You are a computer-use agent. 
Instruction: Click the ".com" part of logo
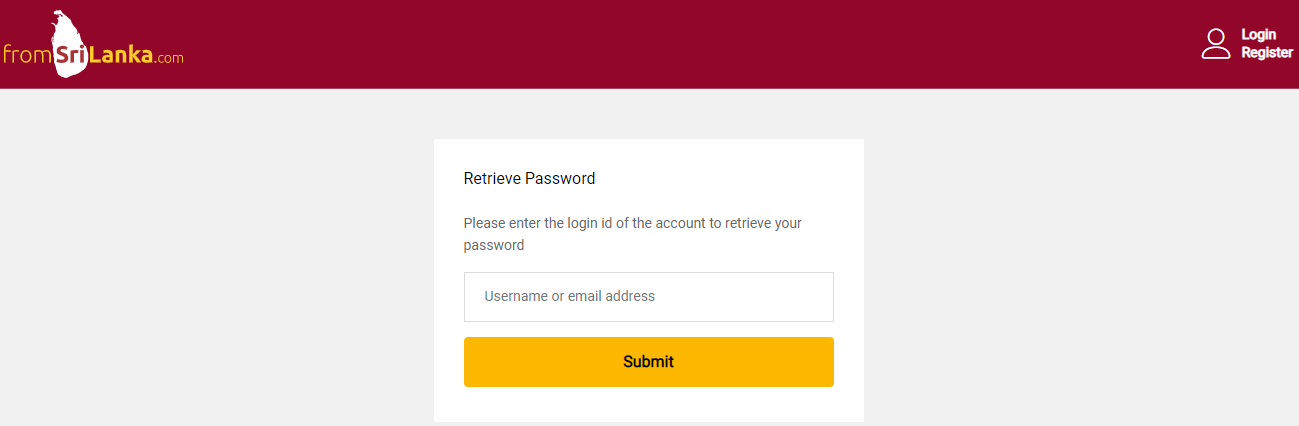168,58
